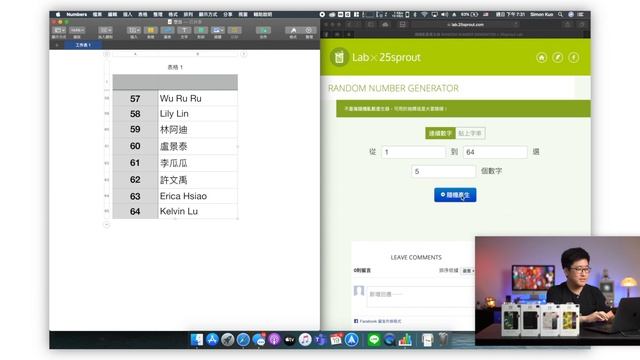Screen dimensions: 640x360
Task: Click the add-column handle at table's top right
Action: click(x=244, y=54)
